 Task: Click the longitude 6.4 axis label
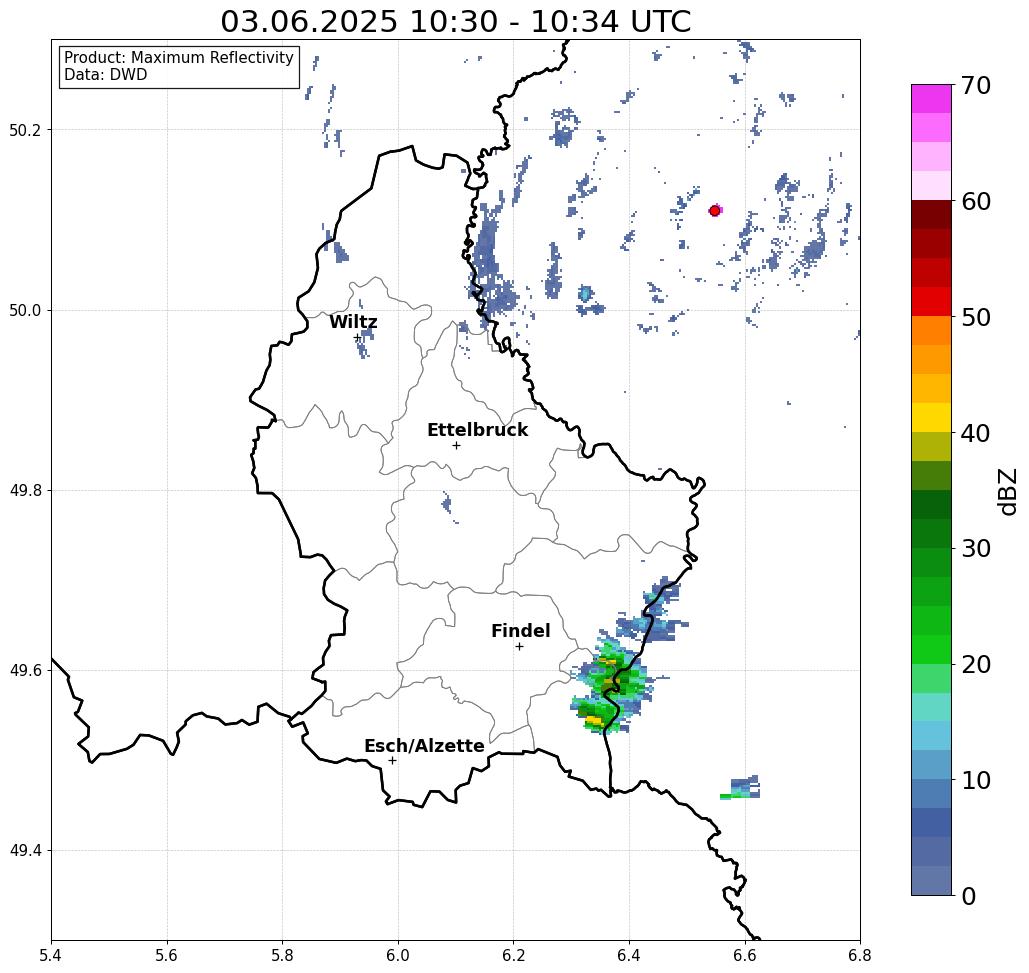(x=629, y=955)
